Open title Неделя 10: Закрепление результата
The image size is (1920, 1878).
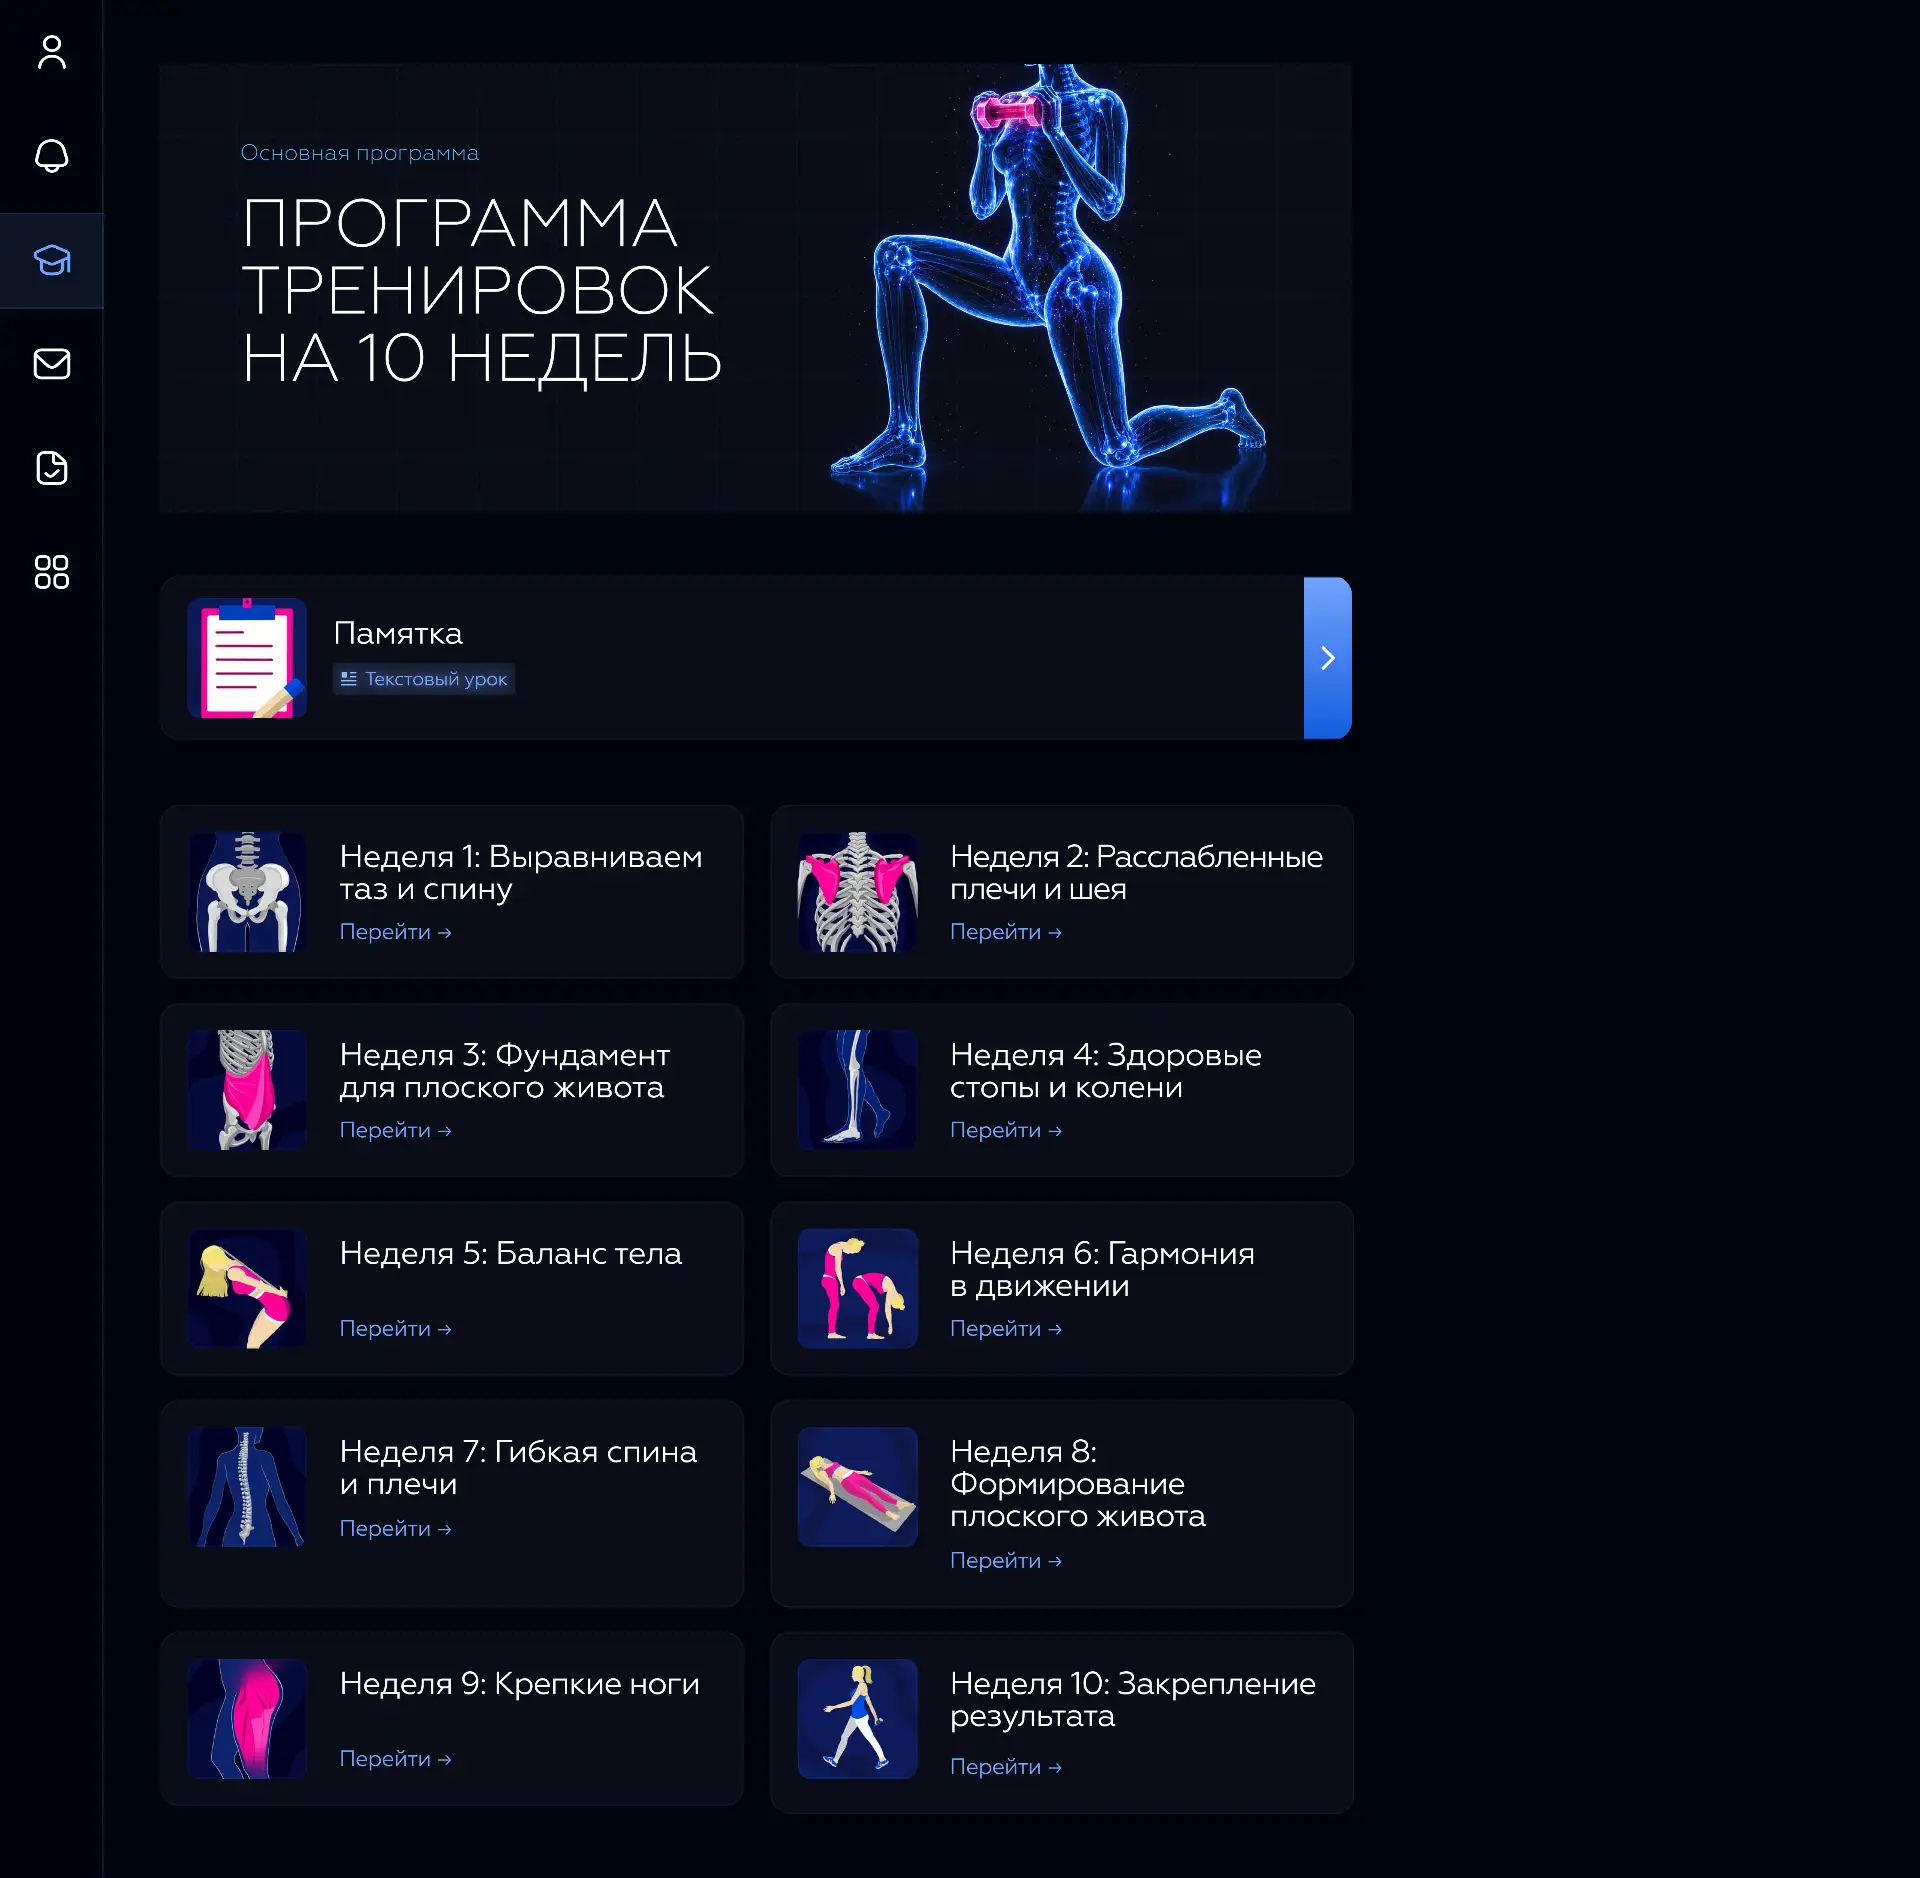click(1133, 1700)
